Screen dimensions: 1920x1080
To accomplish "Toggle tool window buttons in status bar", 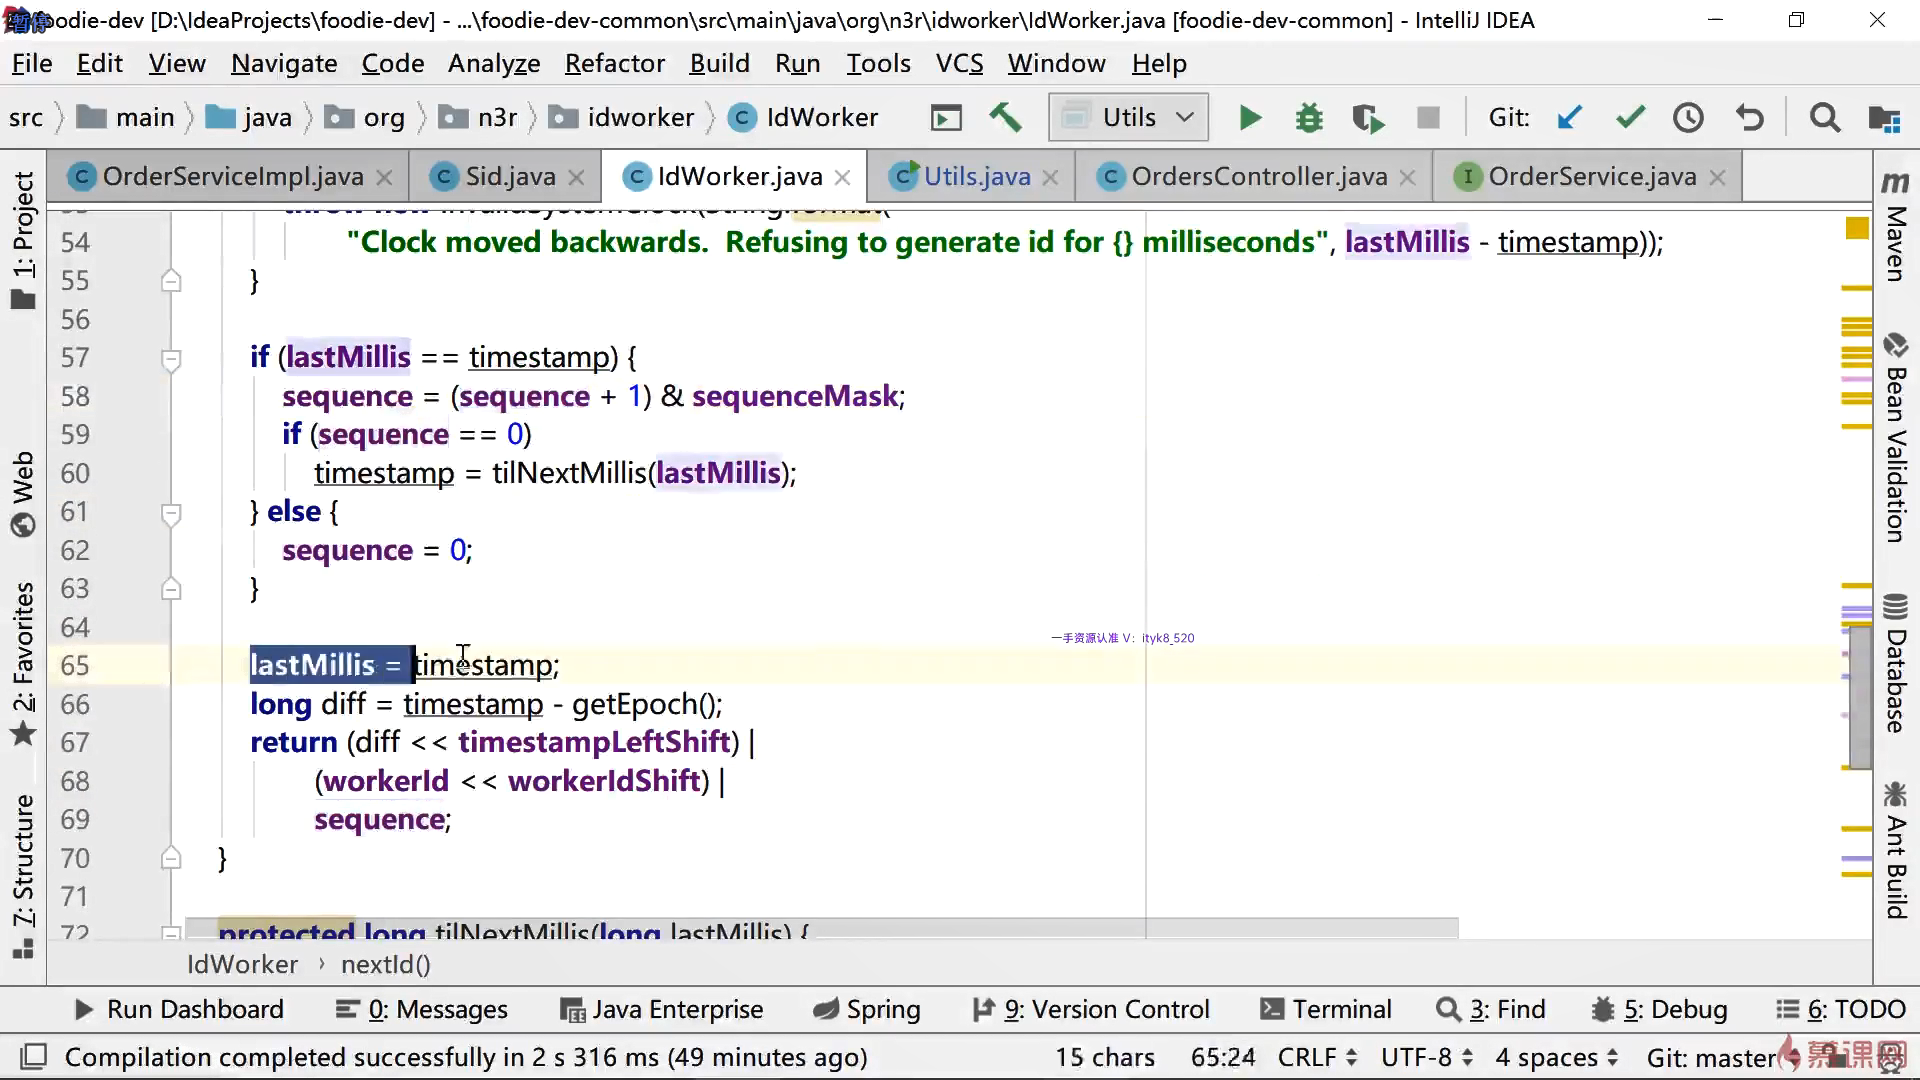I will pyautogui.click(x=34, y=1057).
